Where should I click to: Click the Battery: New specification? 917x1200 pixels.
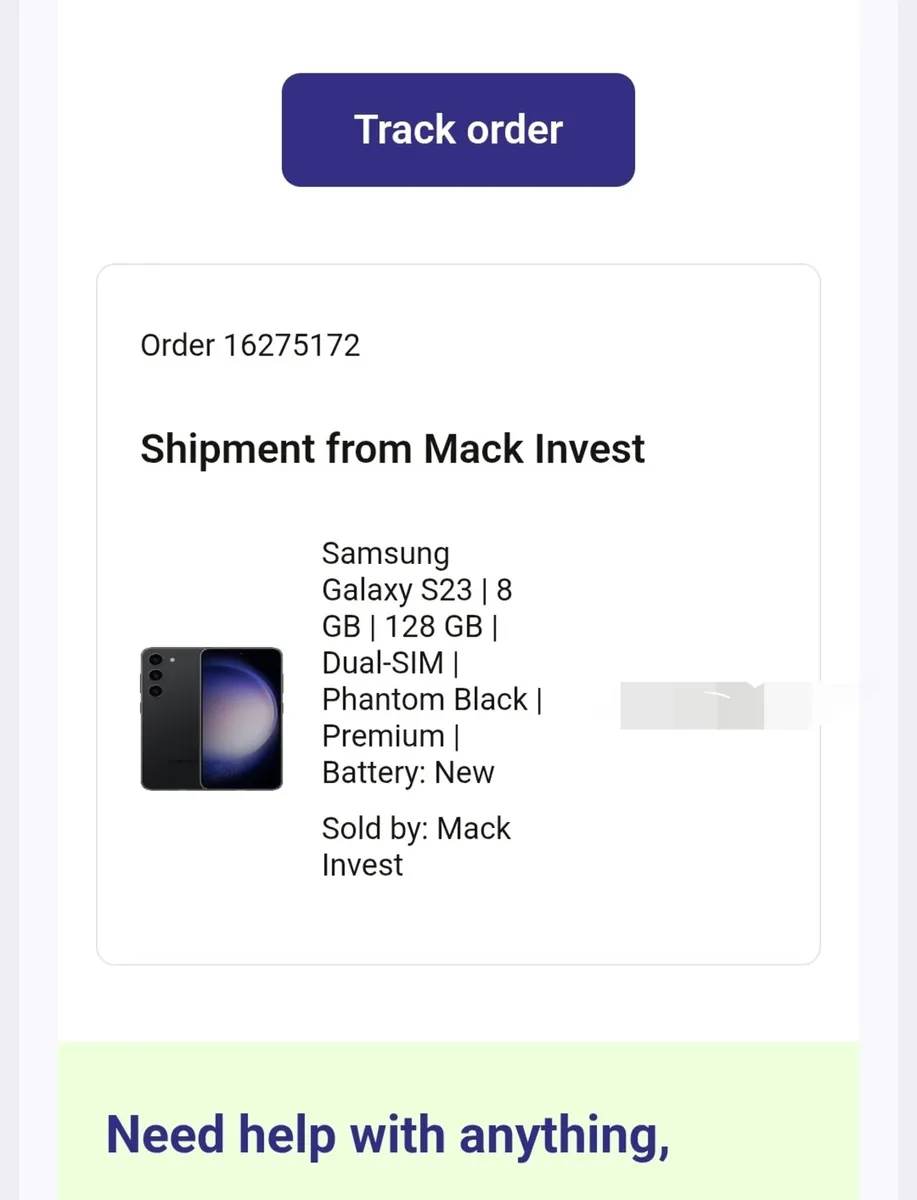point(408,773)
